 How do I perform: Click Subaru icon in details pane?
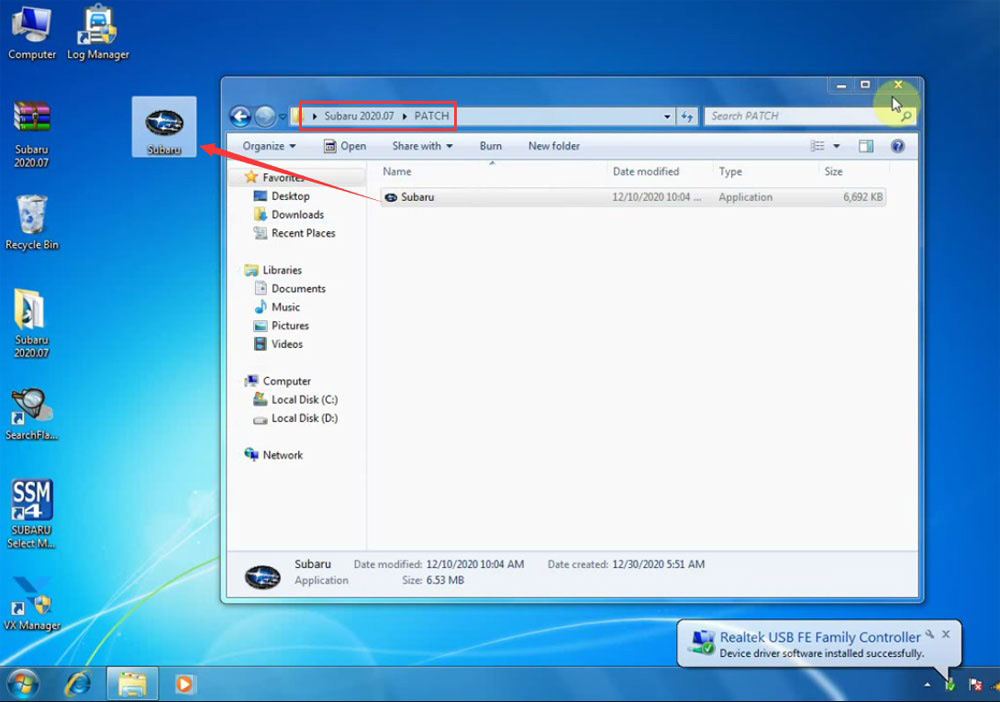[x=262, y=576]
